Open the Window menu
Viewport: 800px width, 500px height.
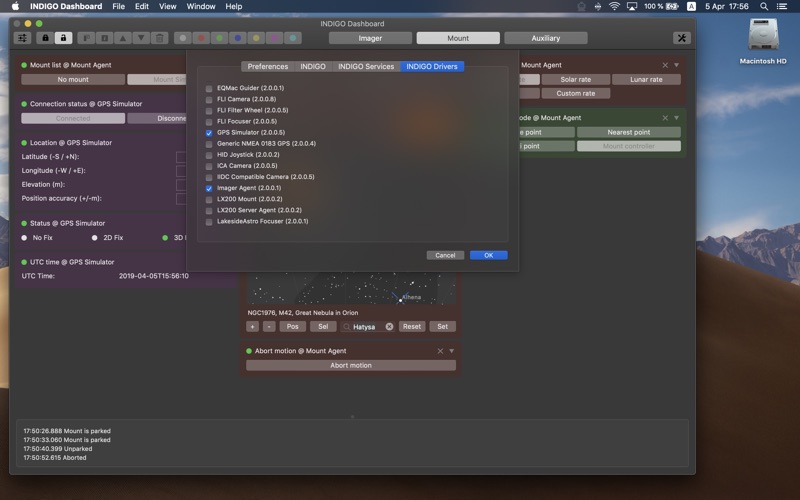tap(201, 6)
